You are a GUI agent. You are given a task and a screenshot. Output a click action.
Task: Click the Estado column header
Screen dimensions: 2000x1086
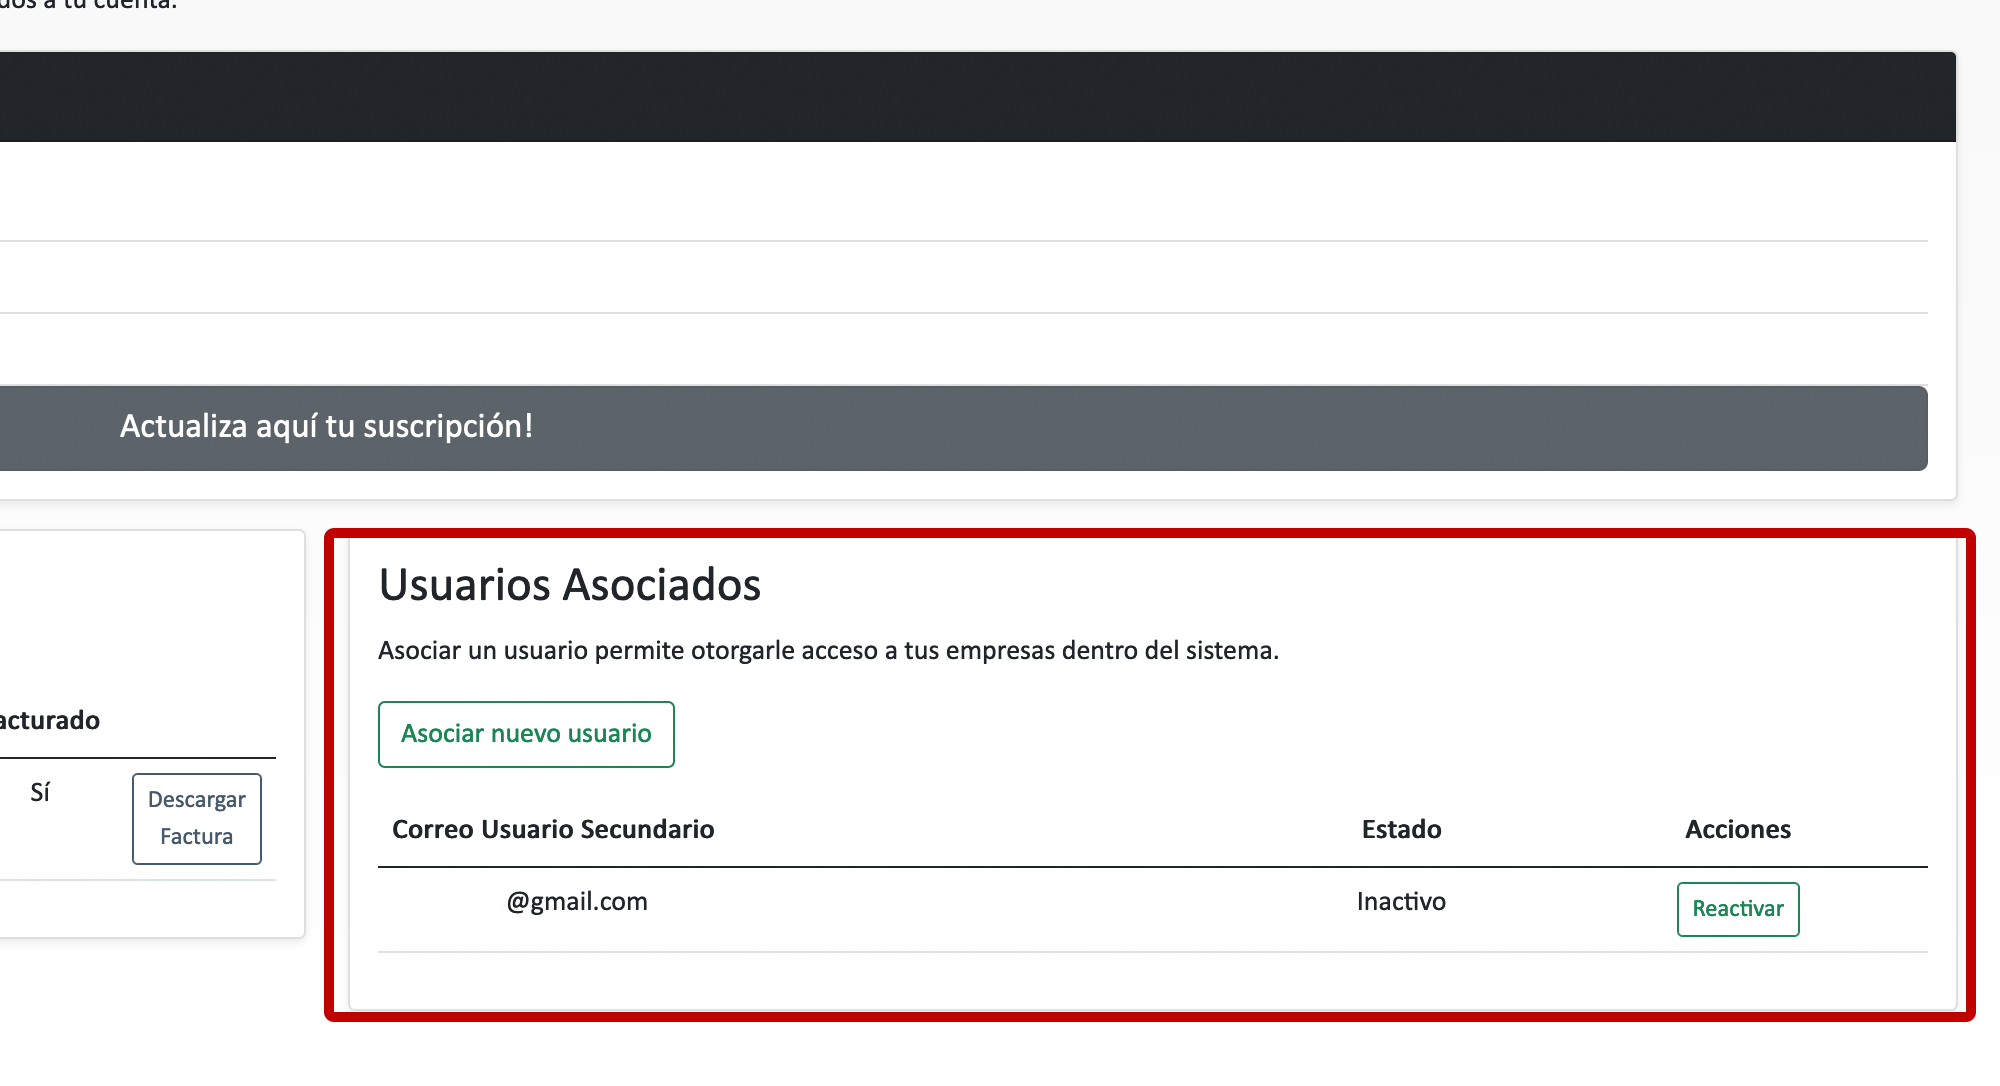coord(1401,829)
